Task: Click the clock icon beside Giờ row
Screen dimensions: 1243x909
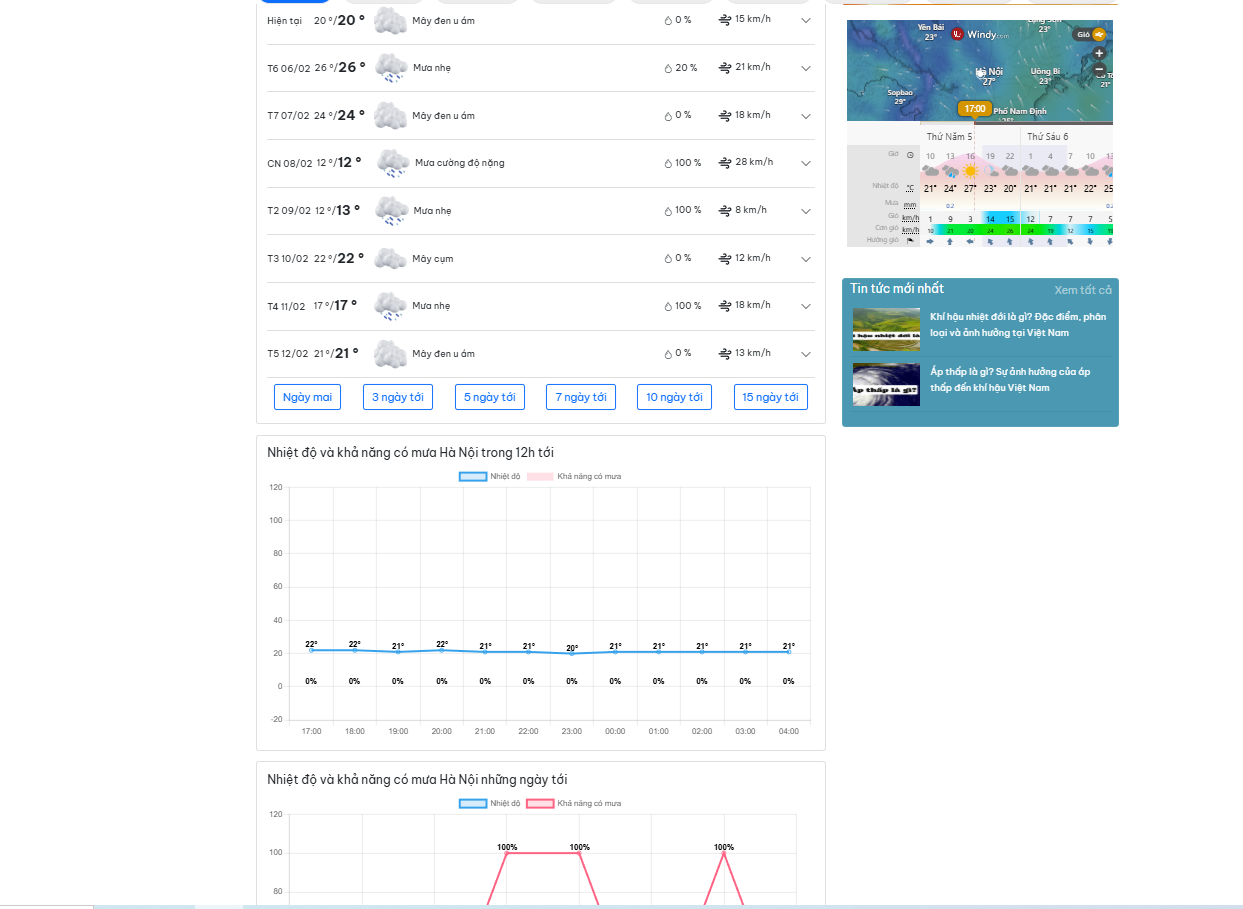Action: [910, 155]
